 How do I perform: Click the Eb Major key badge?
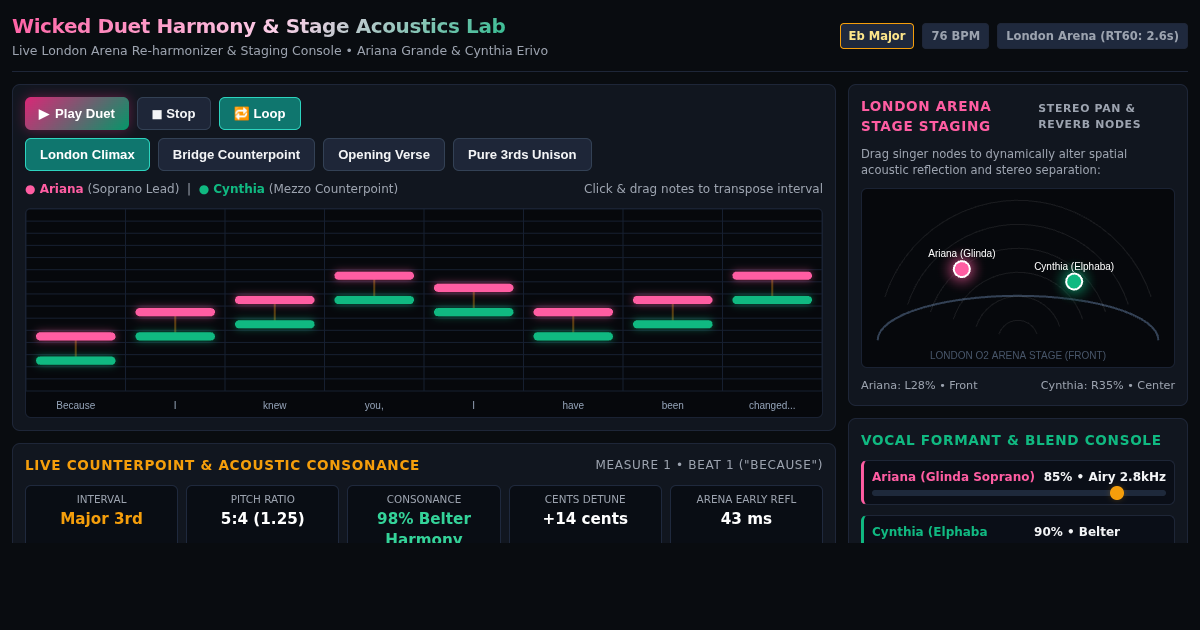click(877, 36)
